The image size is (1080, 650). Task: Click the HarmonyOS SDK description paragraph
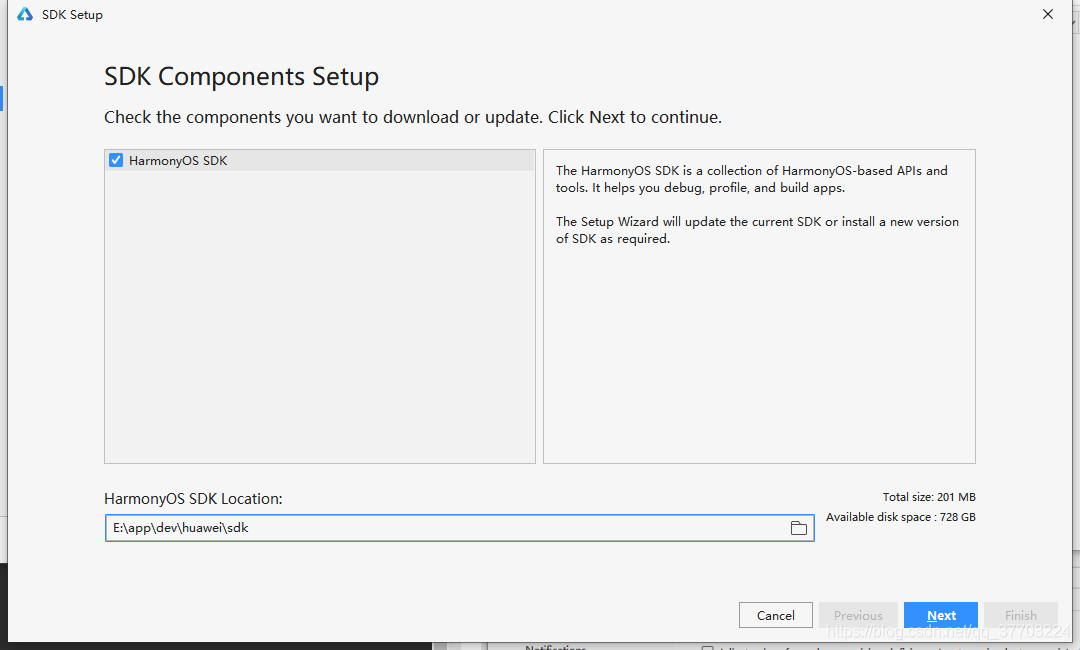(752, 179)
